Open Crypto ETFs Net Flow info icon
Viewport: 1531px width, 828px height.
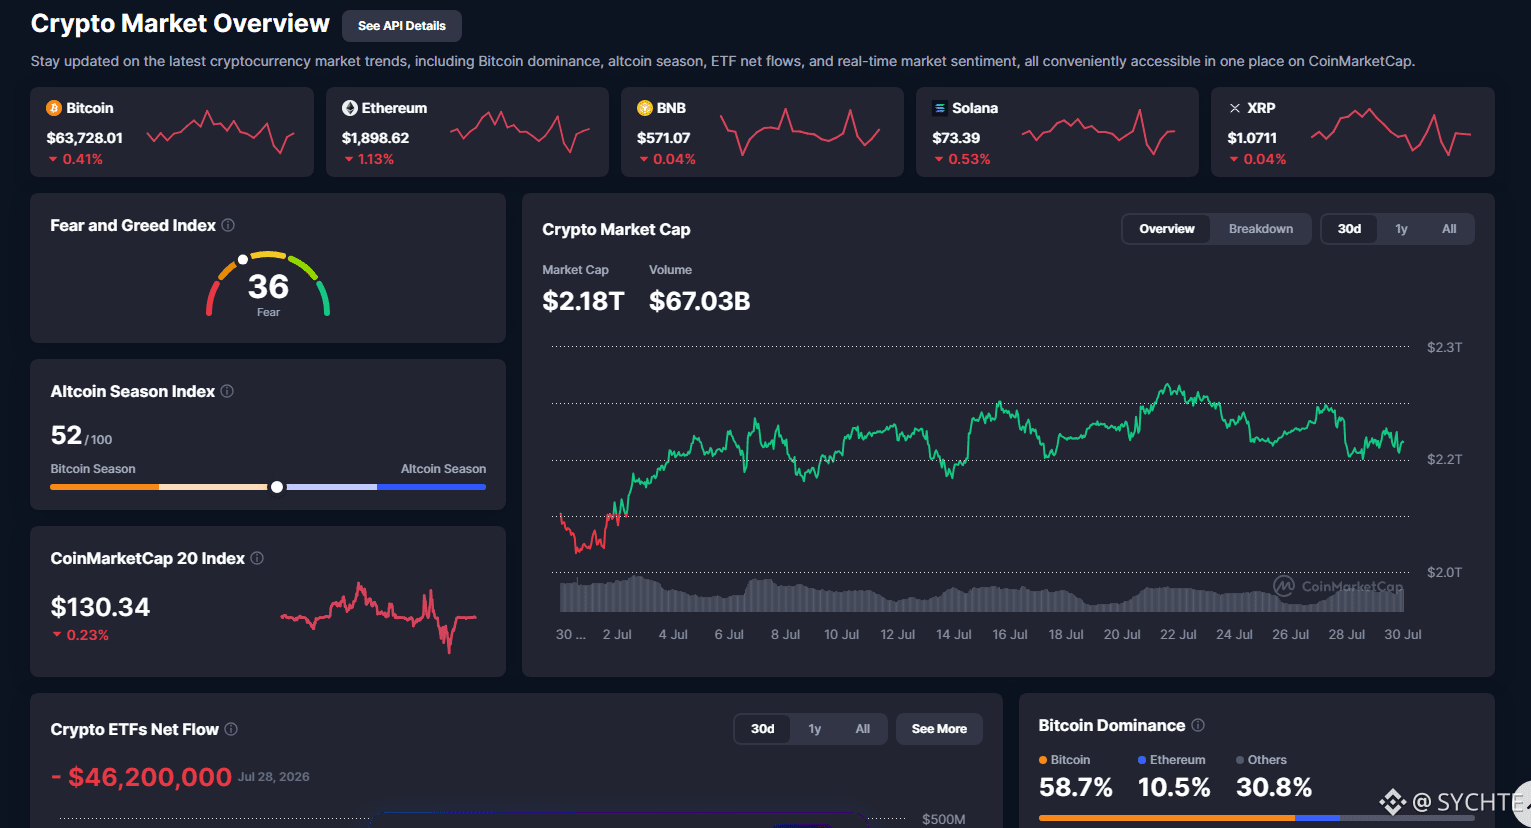(x=231, y=729)
